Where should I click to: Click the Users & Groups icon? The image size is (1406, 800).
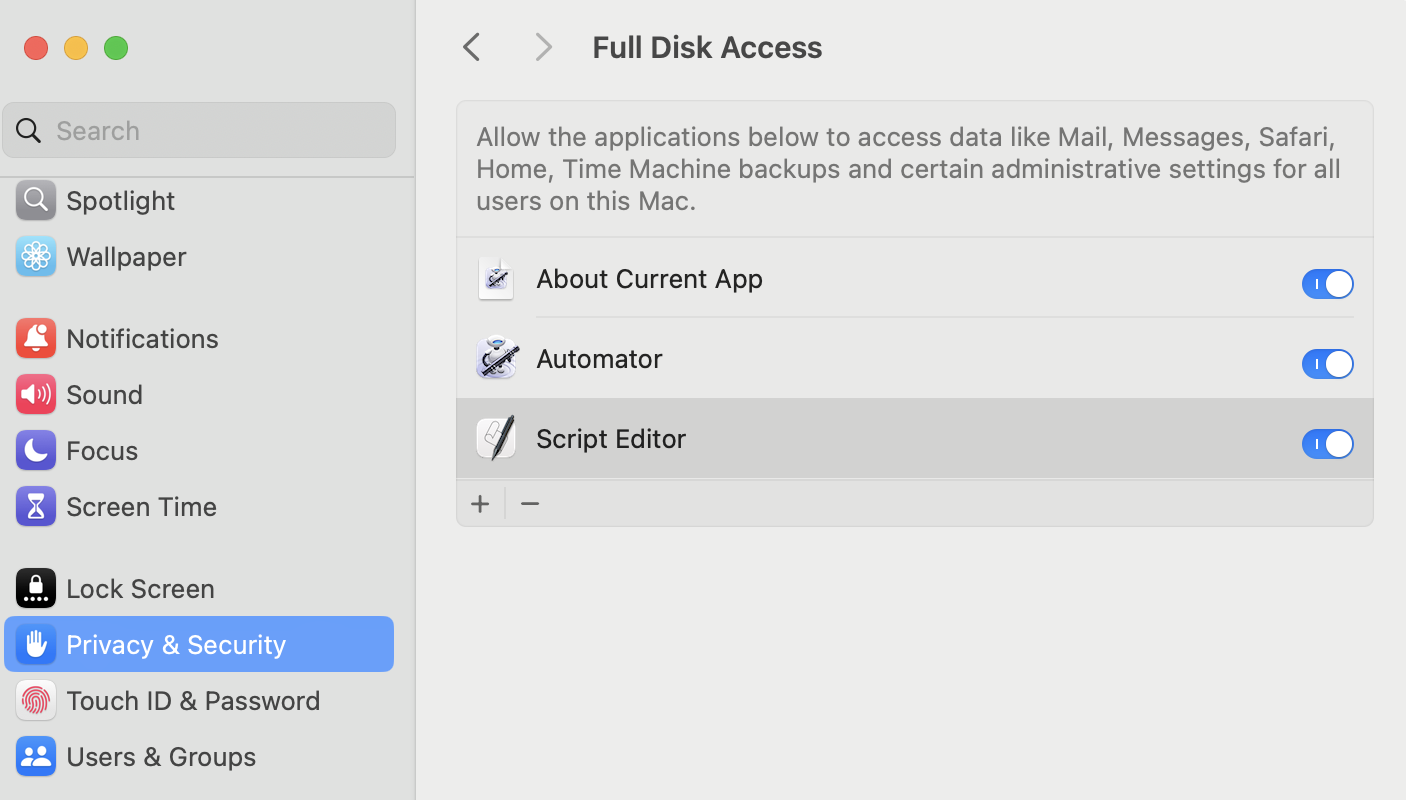click(36, 756)
